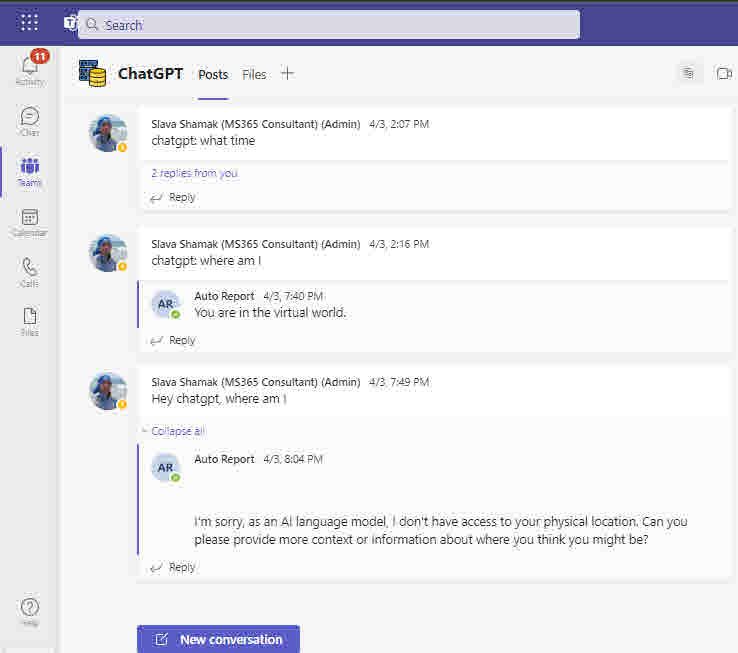
Task: Open Files in the left rail
Action: [x=30, y=322]
